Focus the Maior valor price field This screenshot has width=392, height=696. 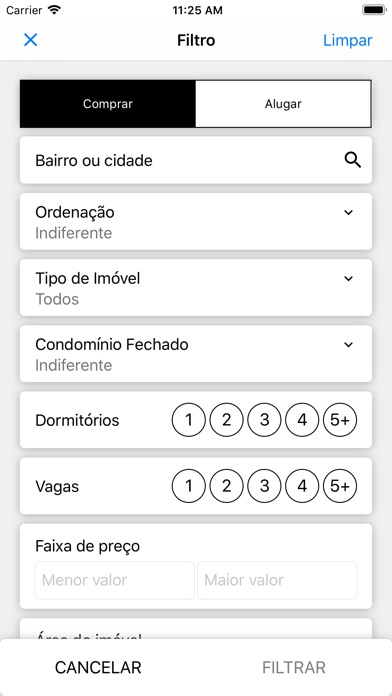point(277,580)
